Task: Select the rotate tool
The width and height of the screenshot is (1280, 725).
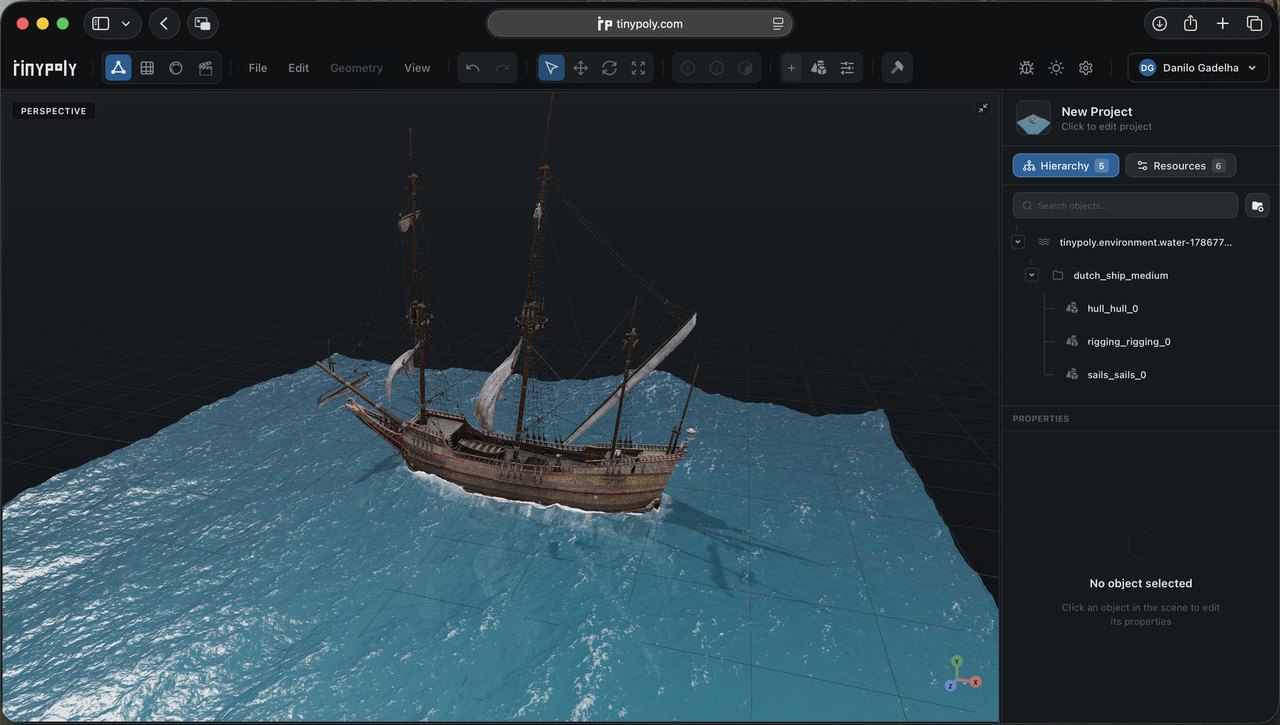Action: pos(609,68)
